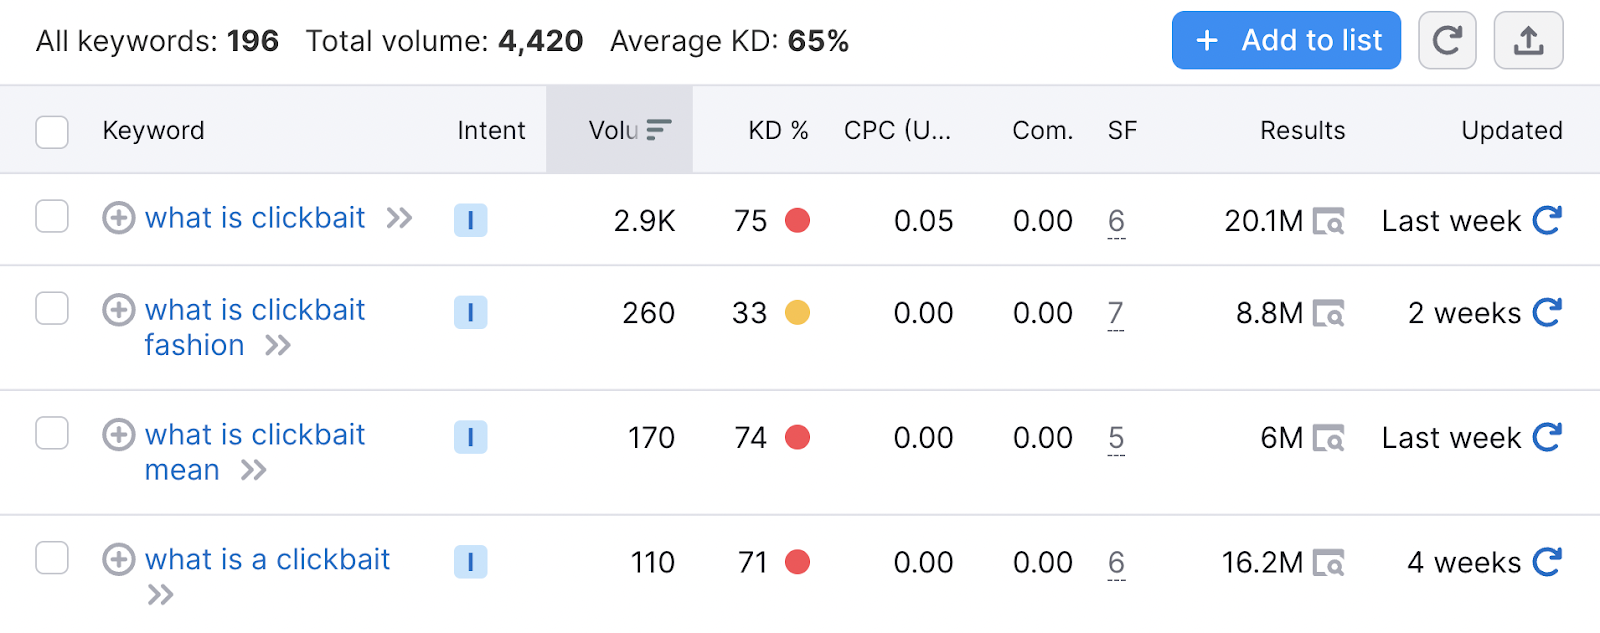1600x633 pixels.
Task: Open SERP features count for 'what is clickbait fashion'
Action: click(x=1117, y=313)
